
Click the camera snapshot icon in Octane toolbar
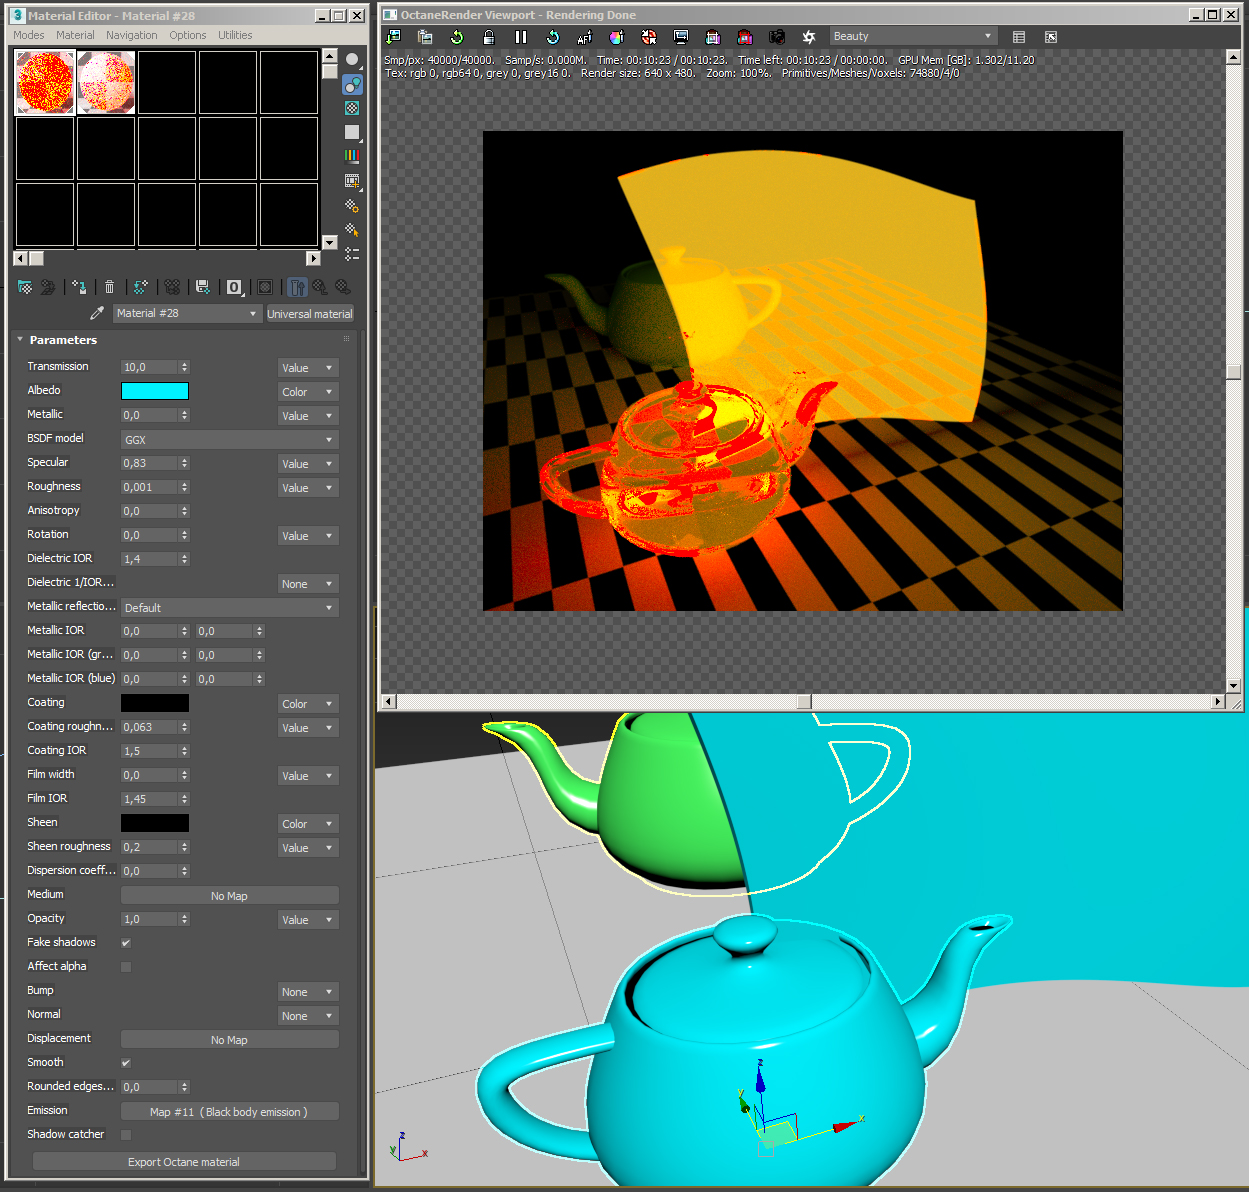coord(777,37)
